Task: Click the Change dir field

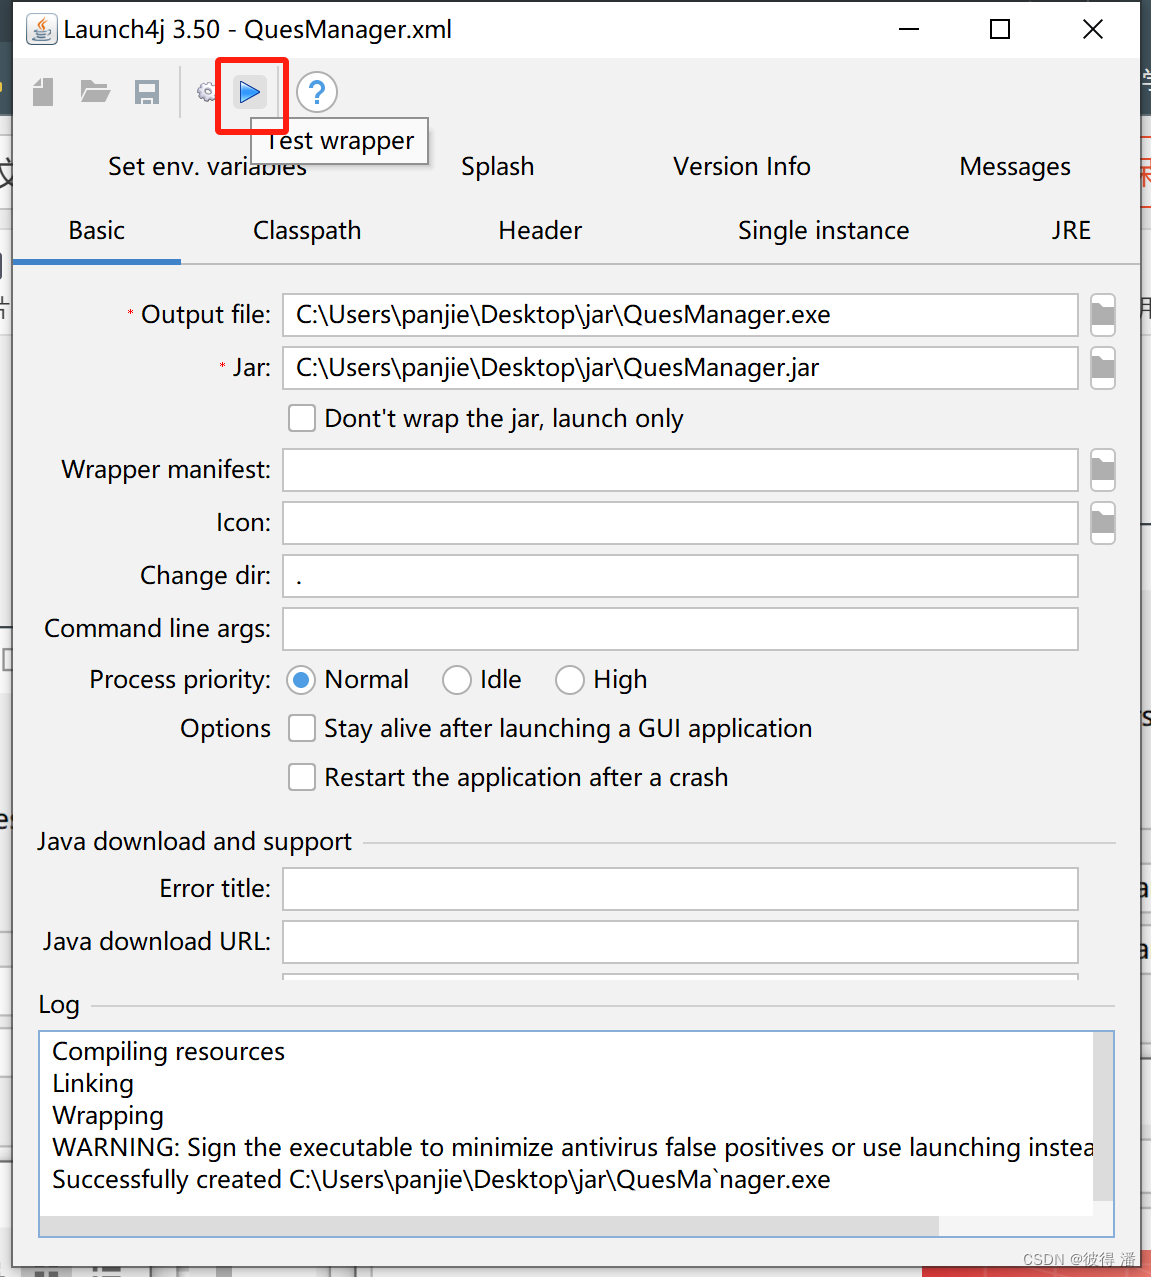Action: (680, 576)
